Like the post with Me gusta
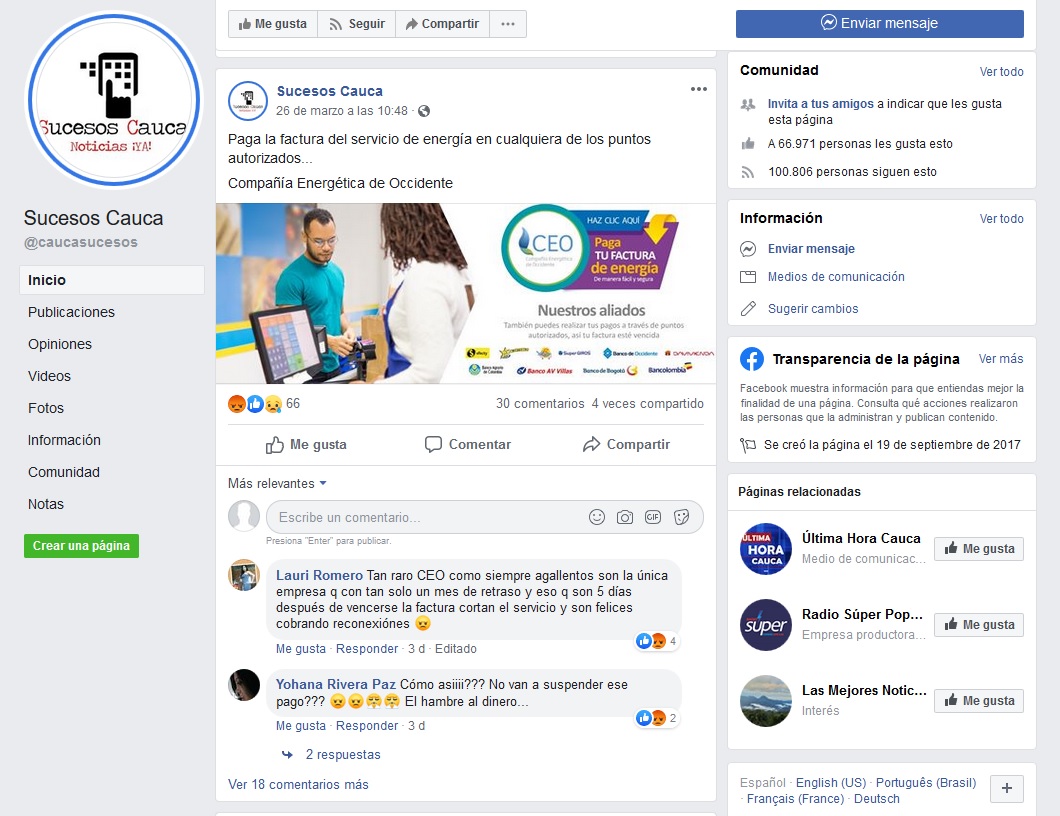 [x=306, y=444]
